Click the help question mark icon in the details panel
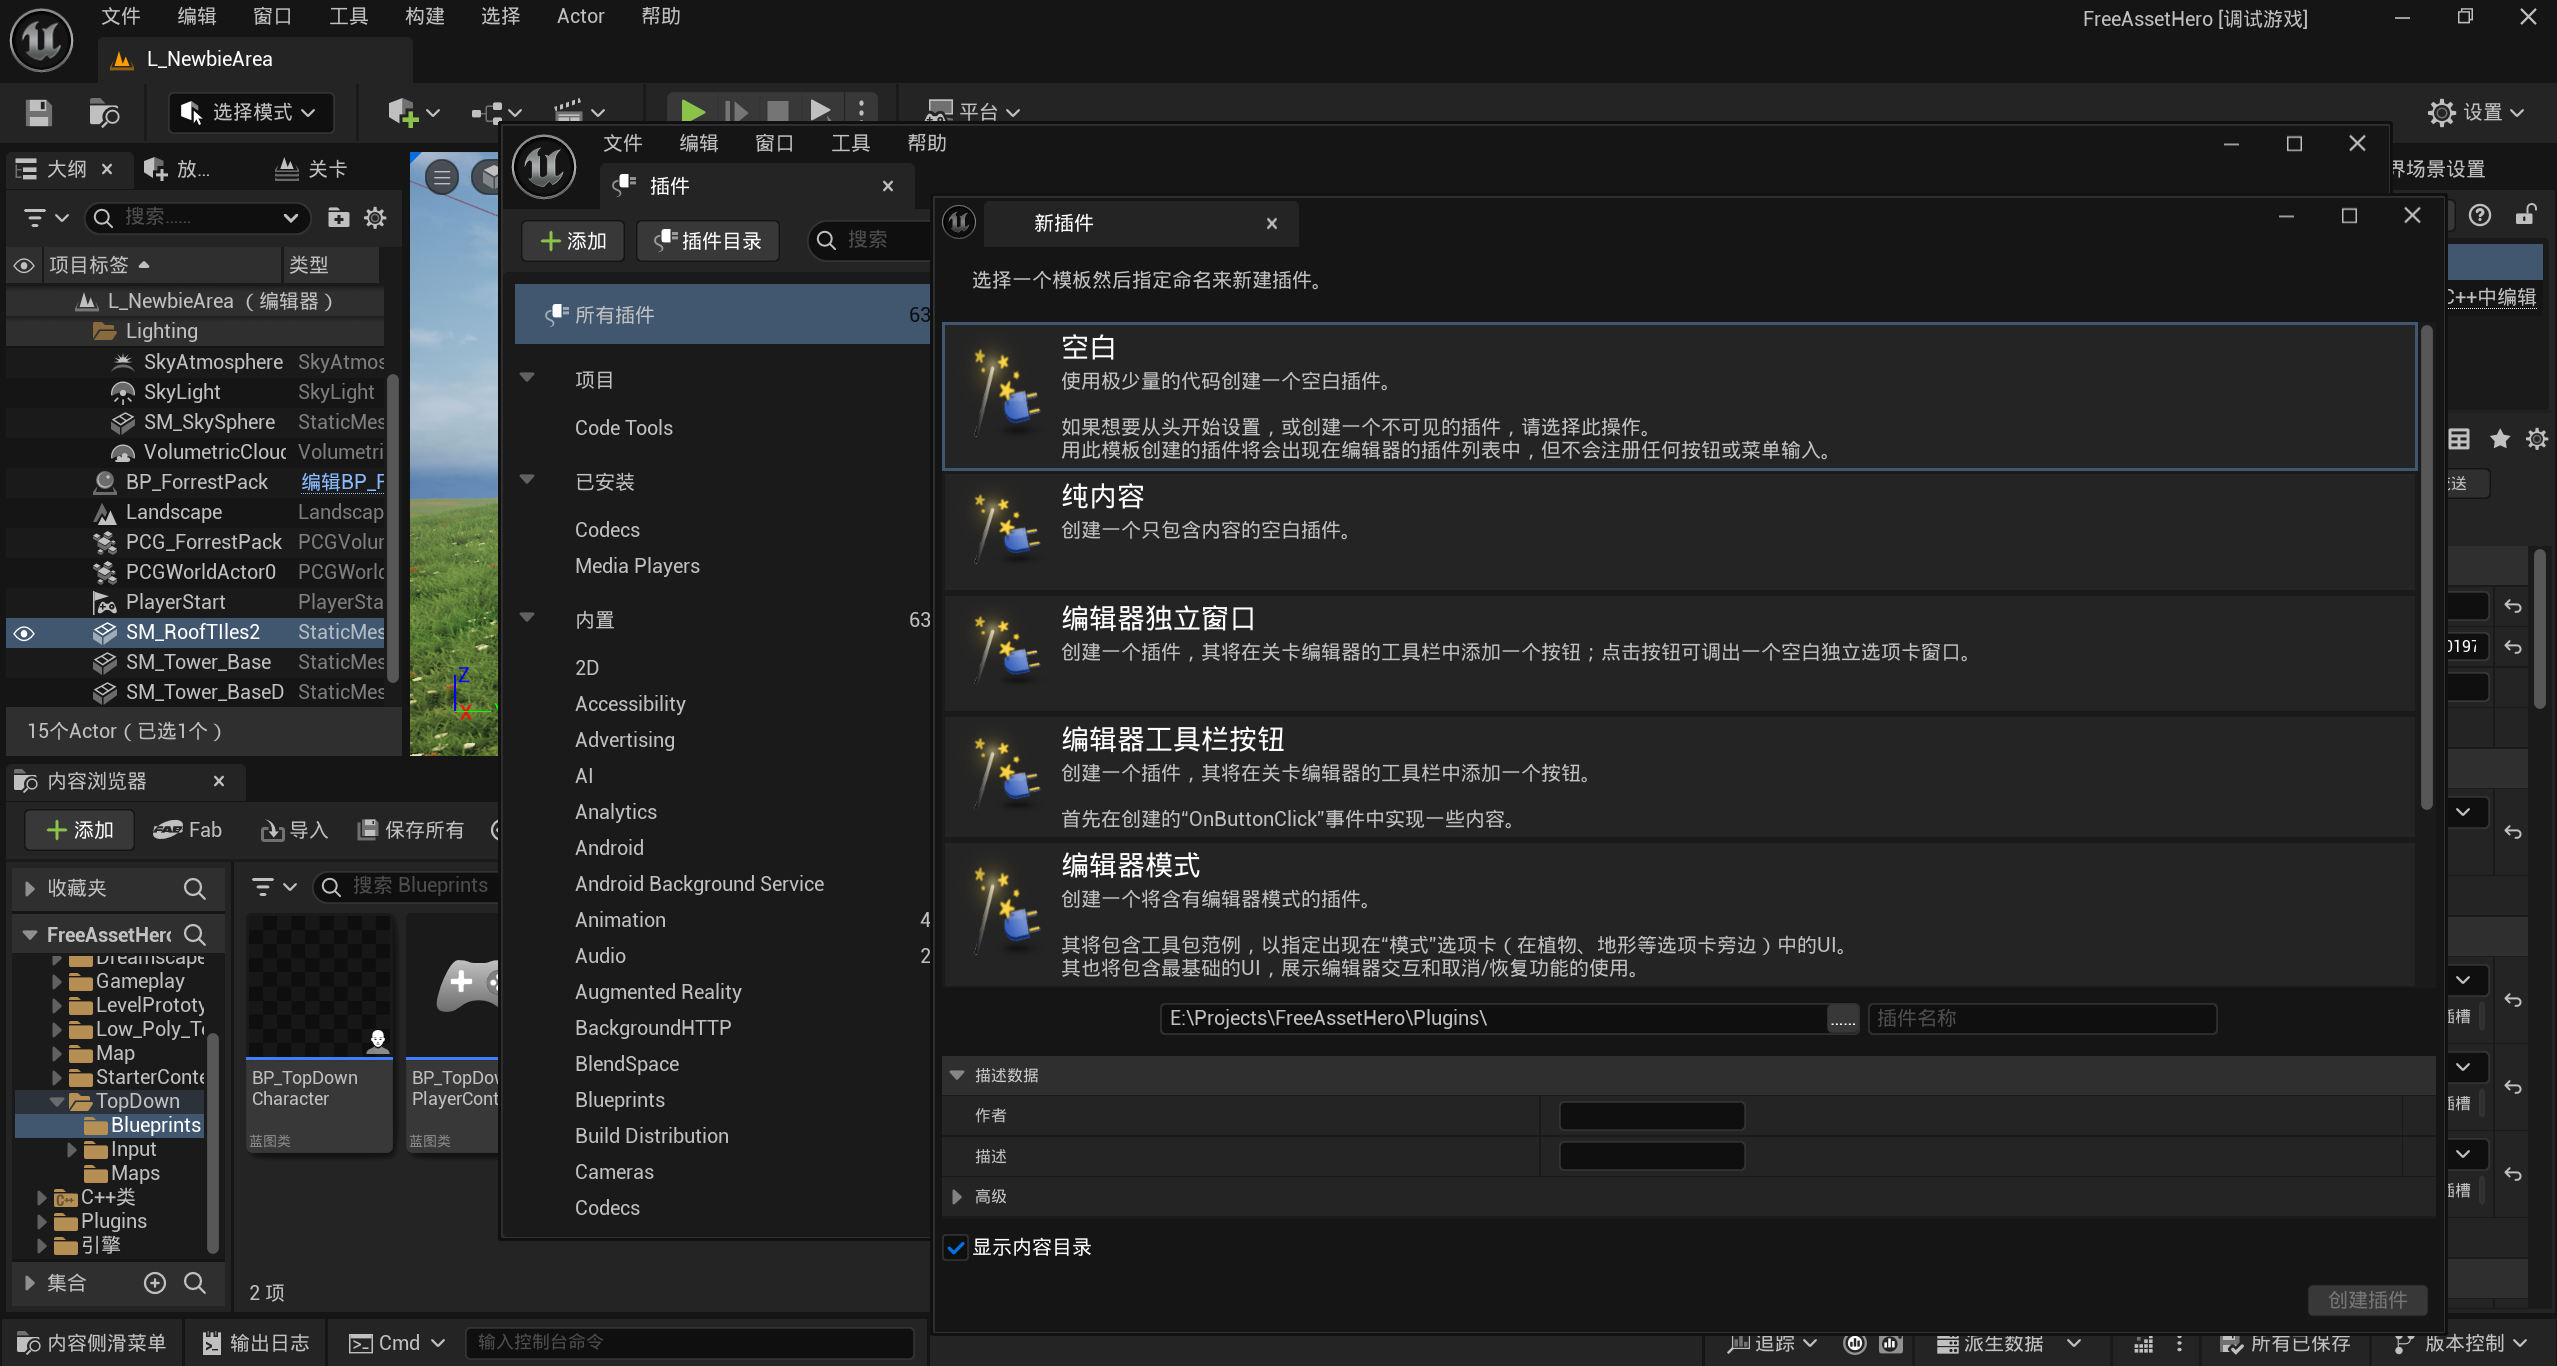 [x=2479, y=215]
